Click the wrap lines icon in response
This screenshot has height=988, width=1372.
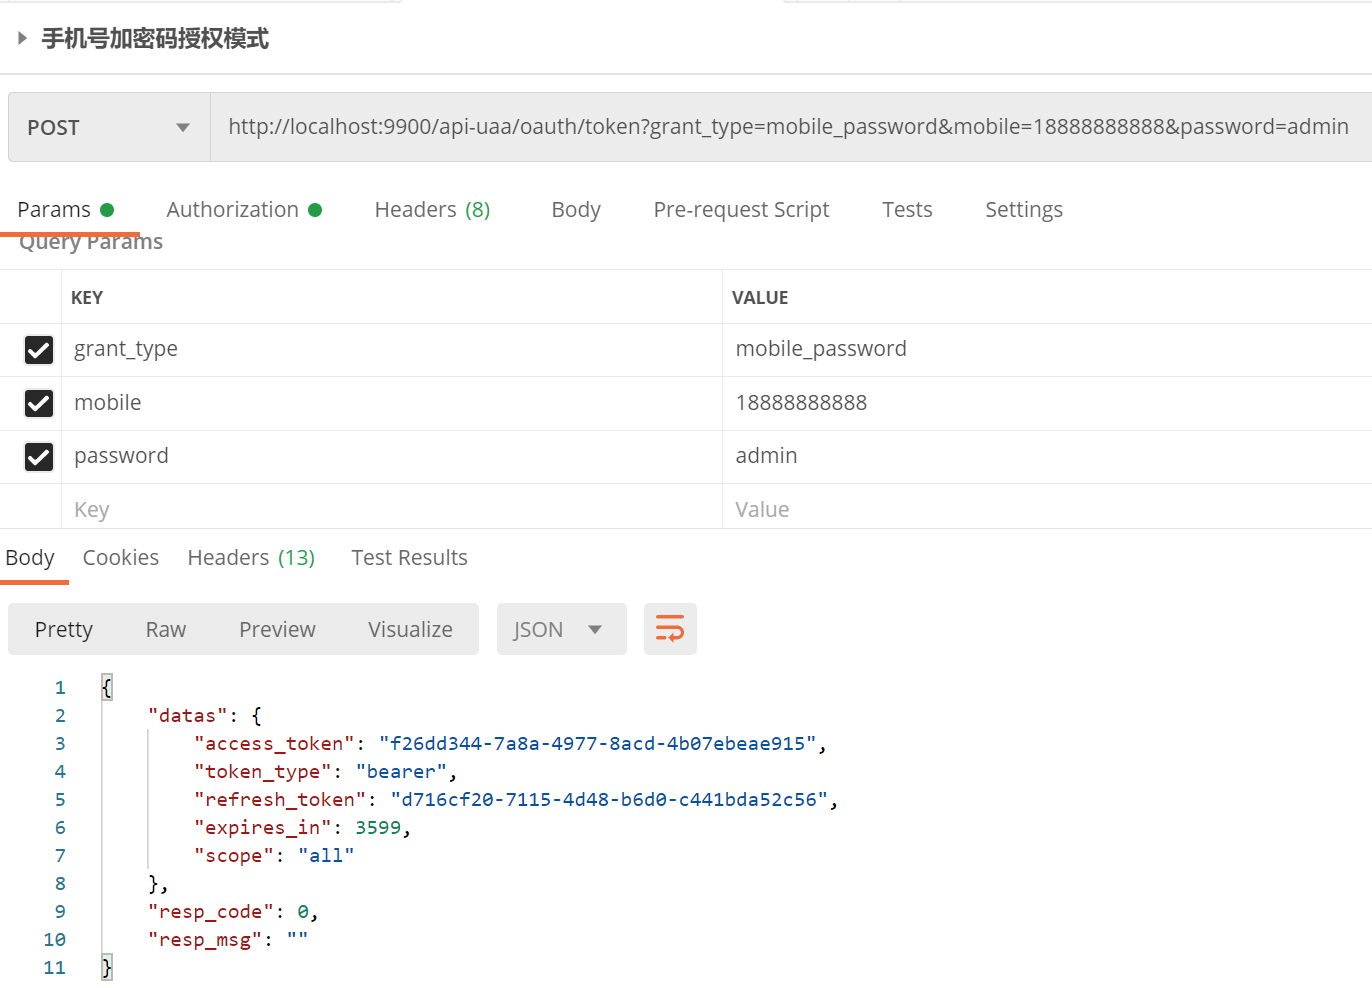pyautogui.click(x=670, y=629)
